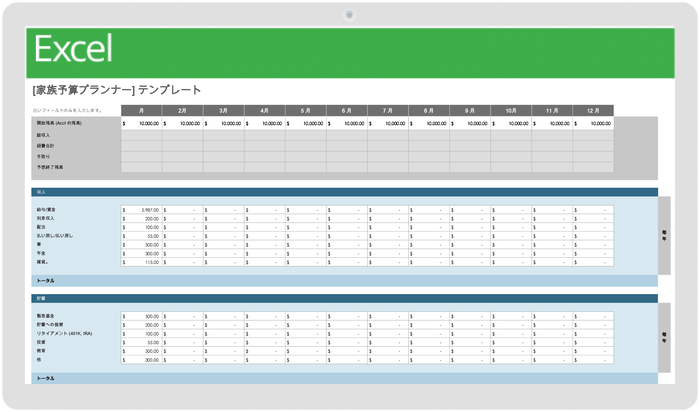Click the 手取り row label
700x412 pixels.
click(x=43, y=157)
